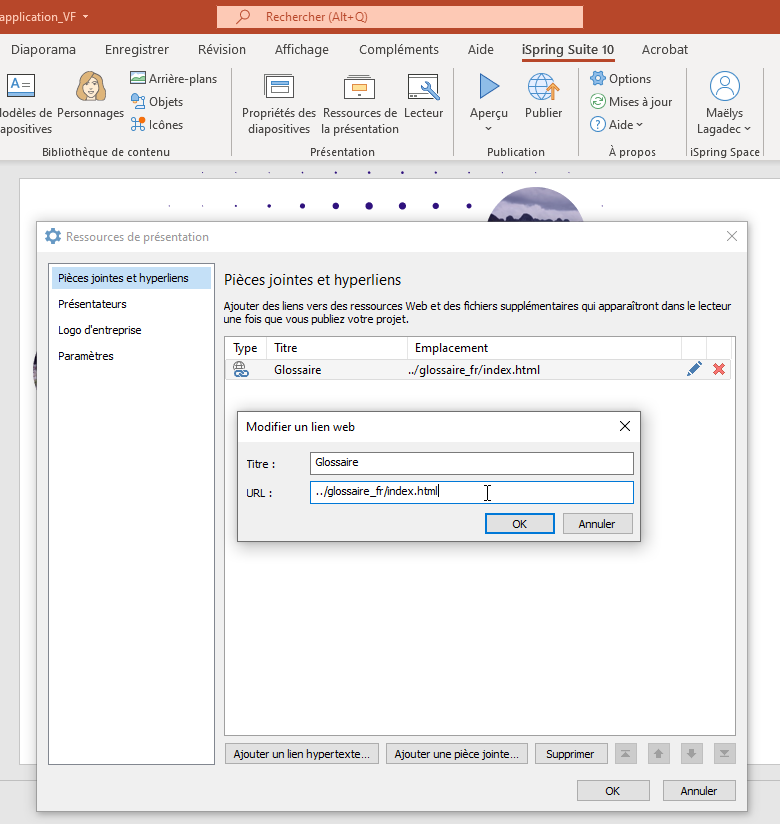This screenshot has height=824, width=780.
Task: Select Présentateurs in the sidebar
Action: tap(92, 304)
